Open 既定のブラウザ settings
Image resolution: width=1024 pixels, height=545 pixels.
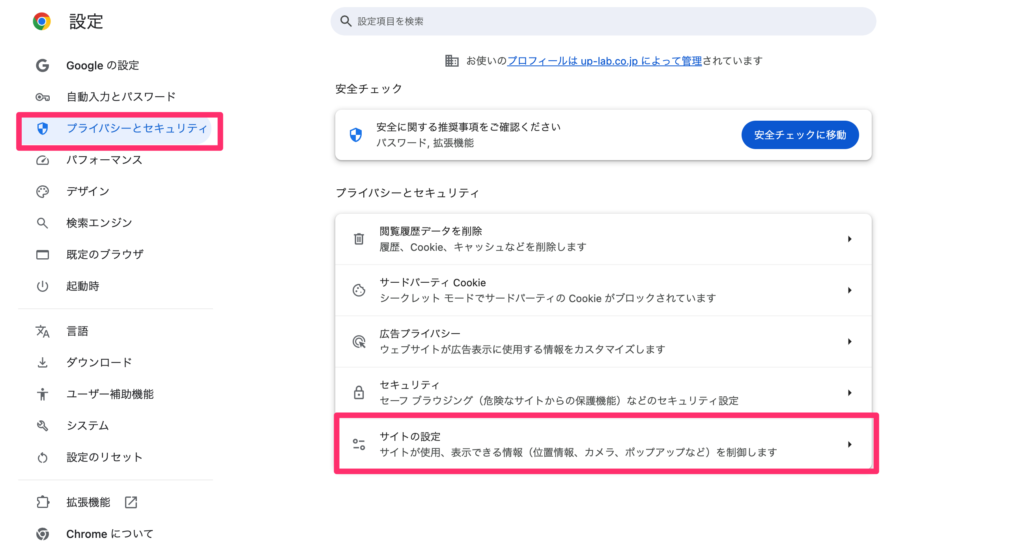tap(104, 255)
